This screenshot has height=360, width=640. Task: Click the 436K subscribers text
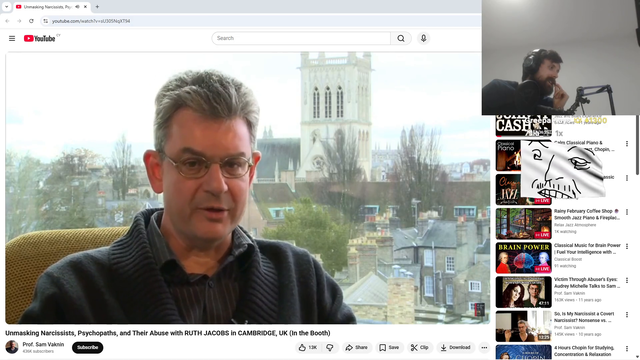38,351
